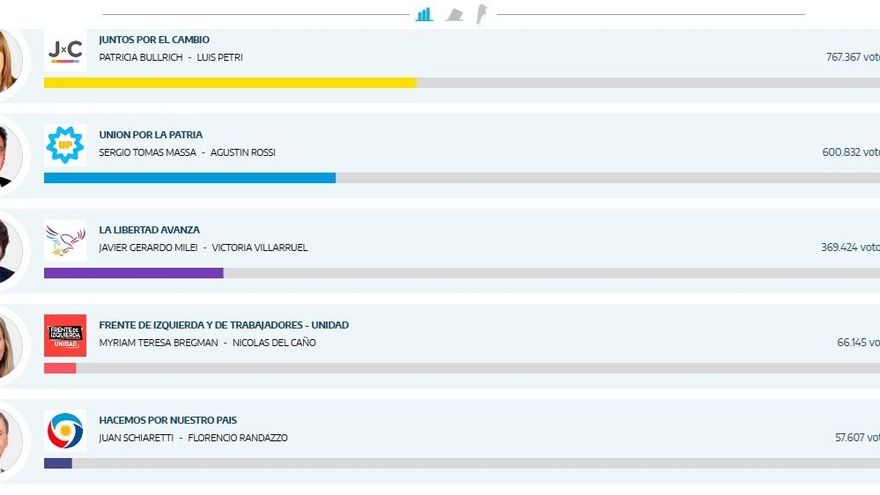Open Myriam Bregman's candidate photo
The height and width of the screenshot is (495, 880).
10,346
